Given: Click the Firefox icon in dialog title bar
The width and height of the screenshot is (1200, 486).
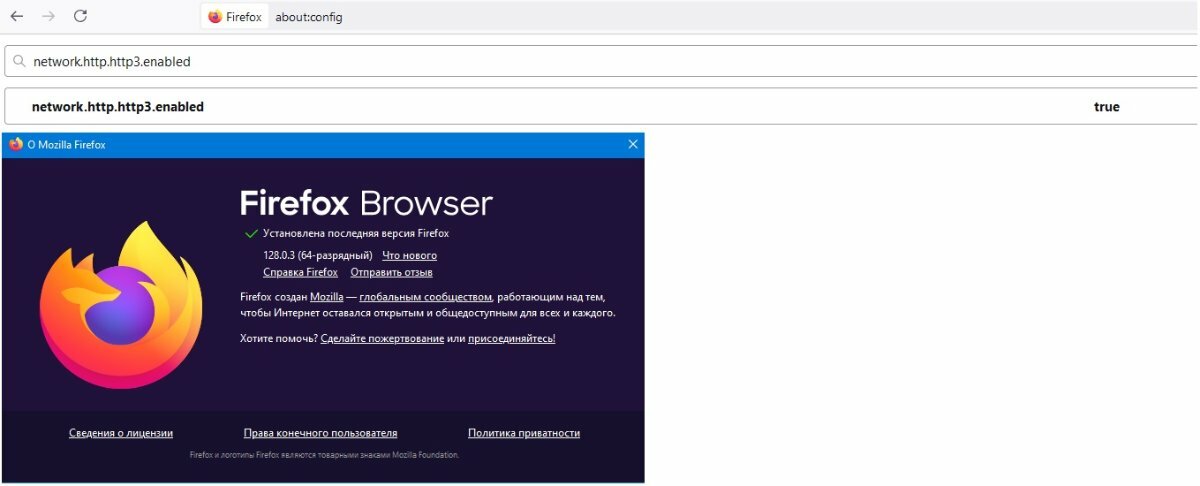Looking at the screenshot, I should (15, 145).
